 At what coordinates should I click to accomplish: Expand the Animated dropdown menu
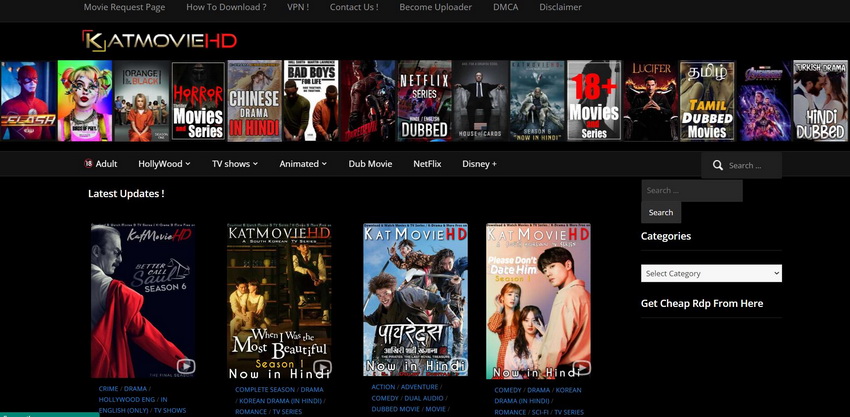[303, 164]
